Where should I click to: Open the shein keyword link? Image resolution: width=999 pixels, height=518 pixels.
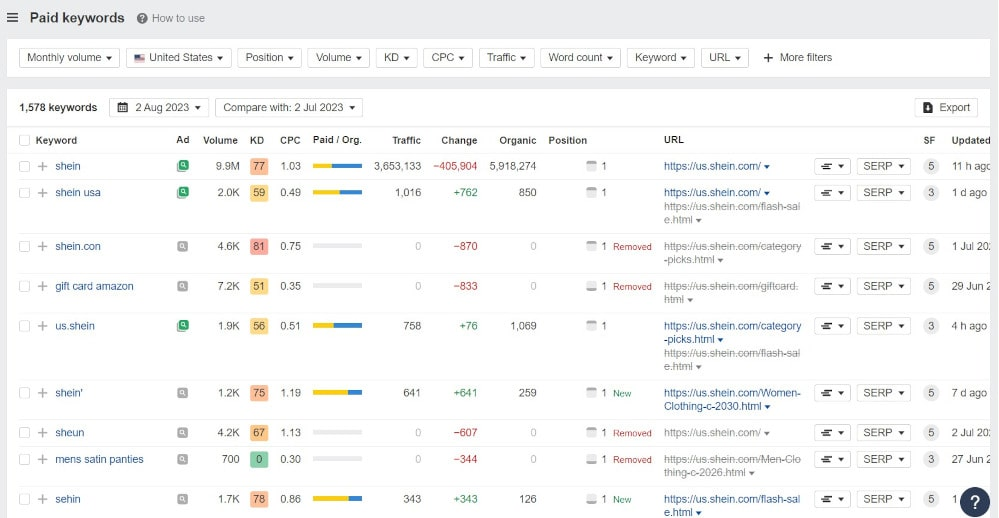pyautogui.click(x=68, y=166)
